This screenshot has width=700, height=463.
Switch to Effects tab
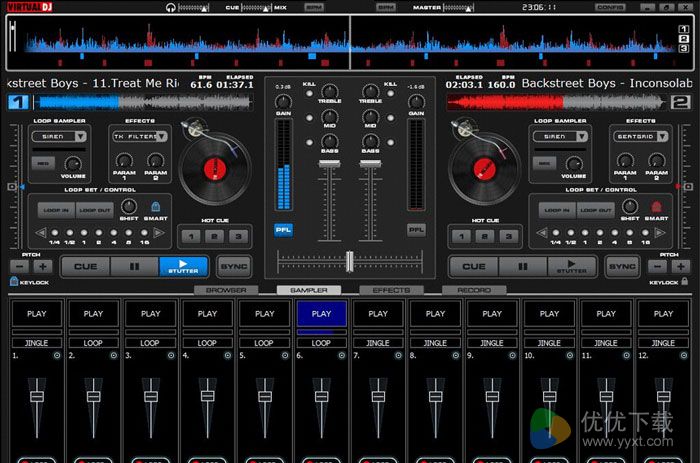392,290
